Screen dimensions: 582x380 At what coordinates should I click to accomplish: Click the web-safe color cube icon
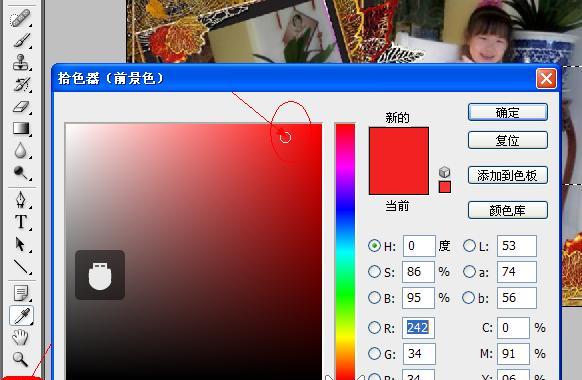pyautogui.click(x=444, y=172)
